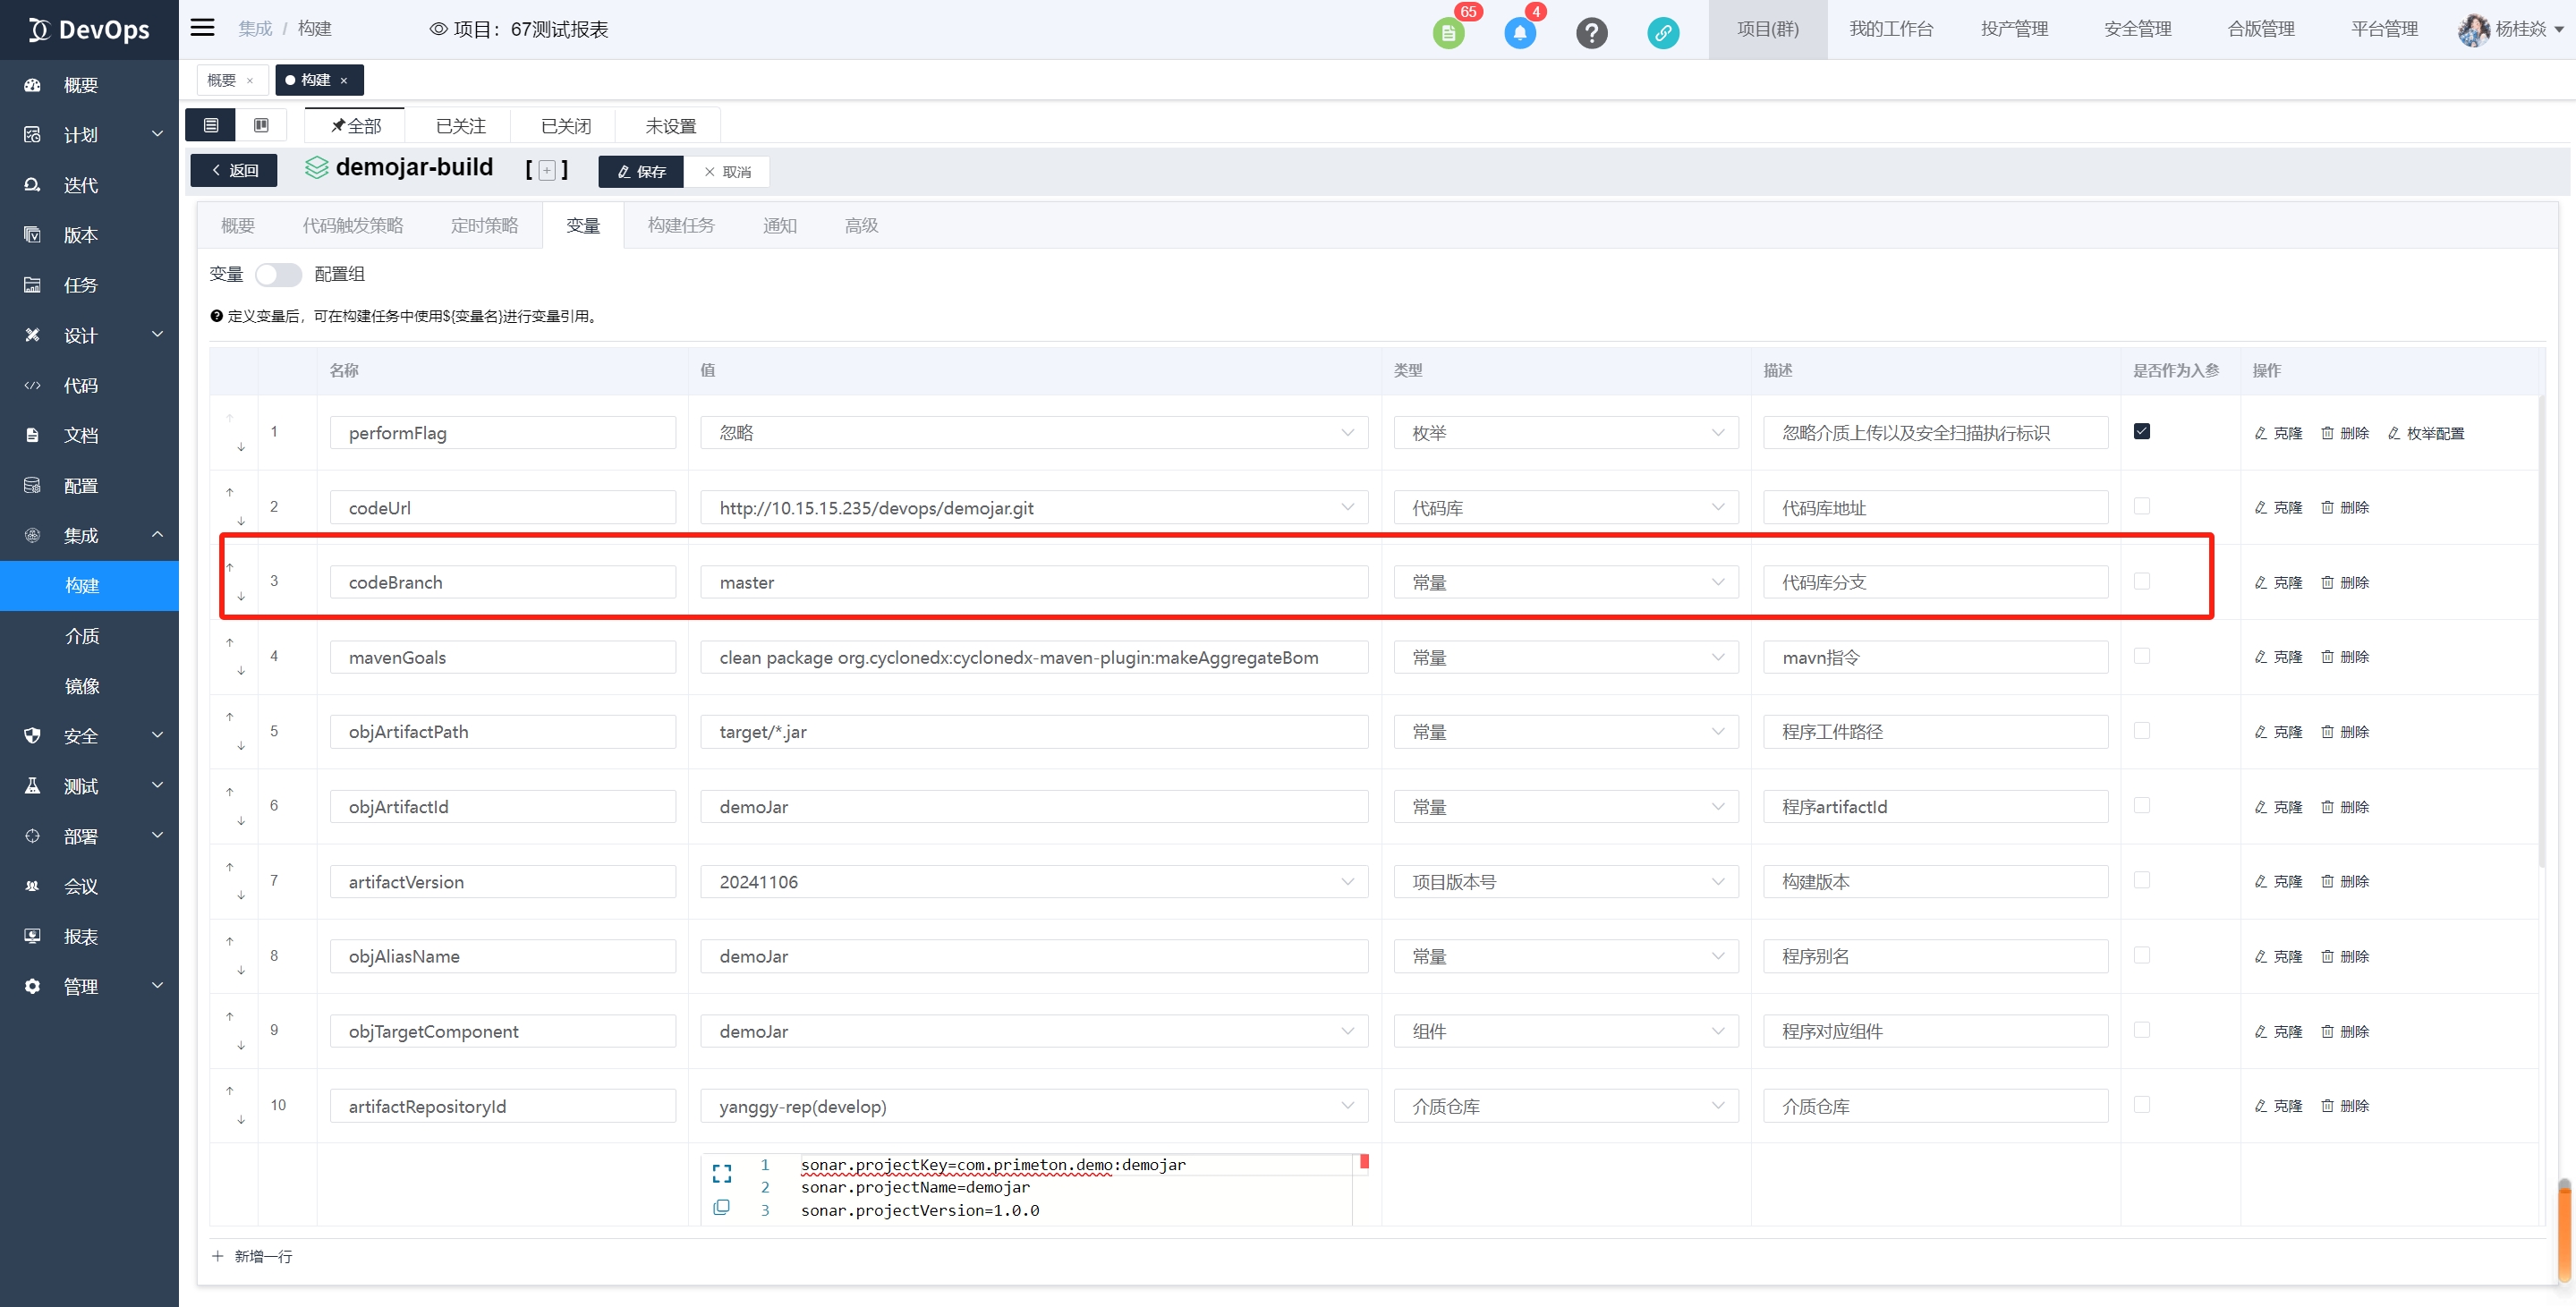
Task: Open the bell notifications icon
Action: [1519, 32]
